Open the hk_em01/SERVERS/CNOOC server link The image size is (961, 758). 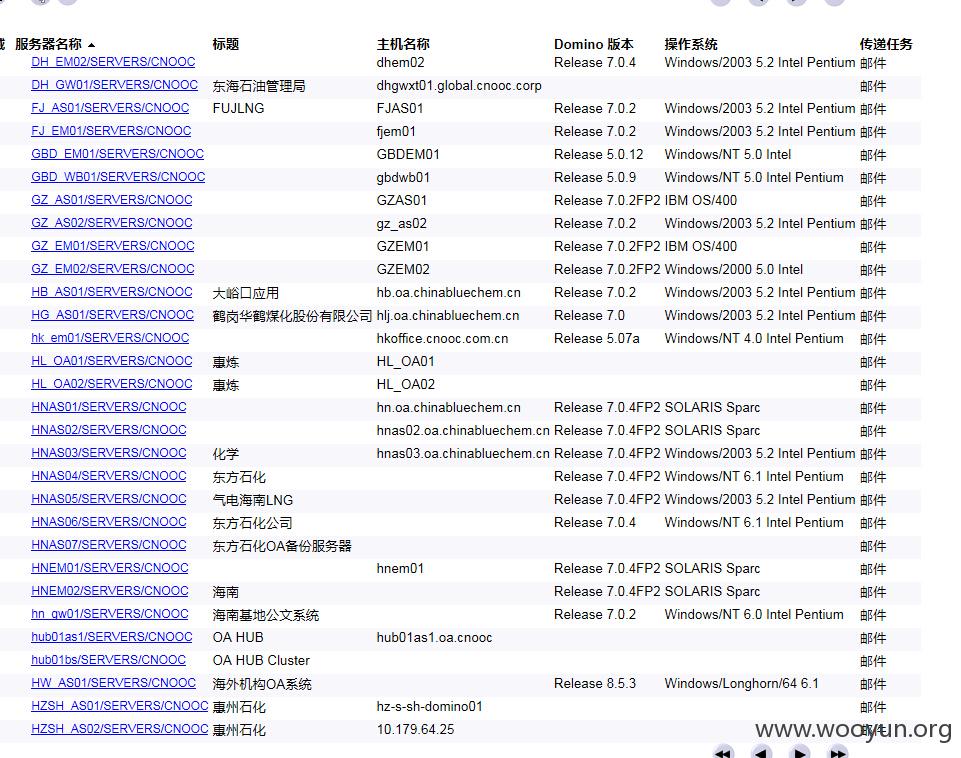[110, 338]
